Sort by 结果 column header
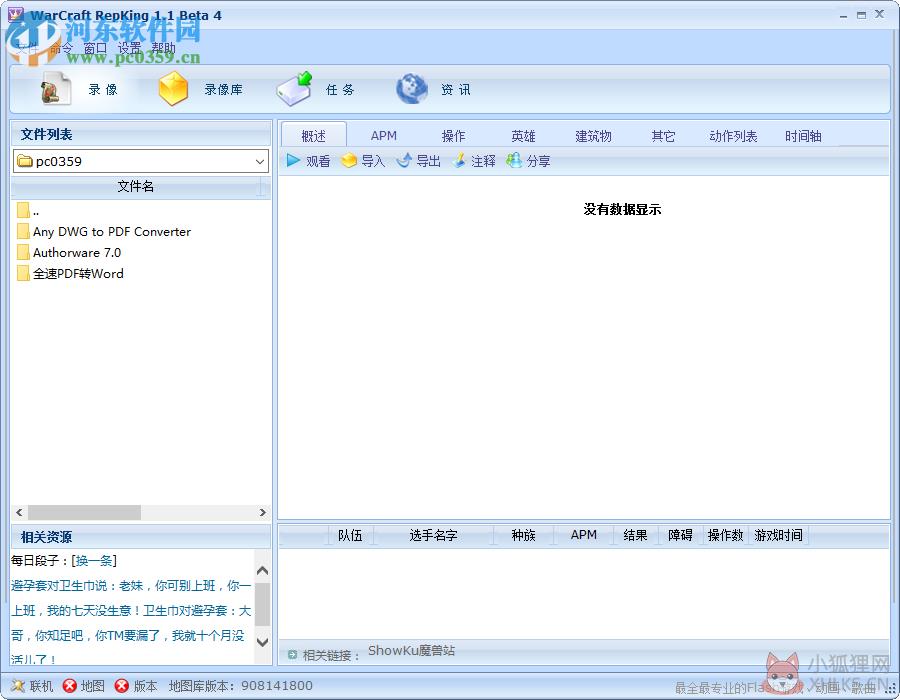This screenshot has width=900, height=700. coord(635,535)
